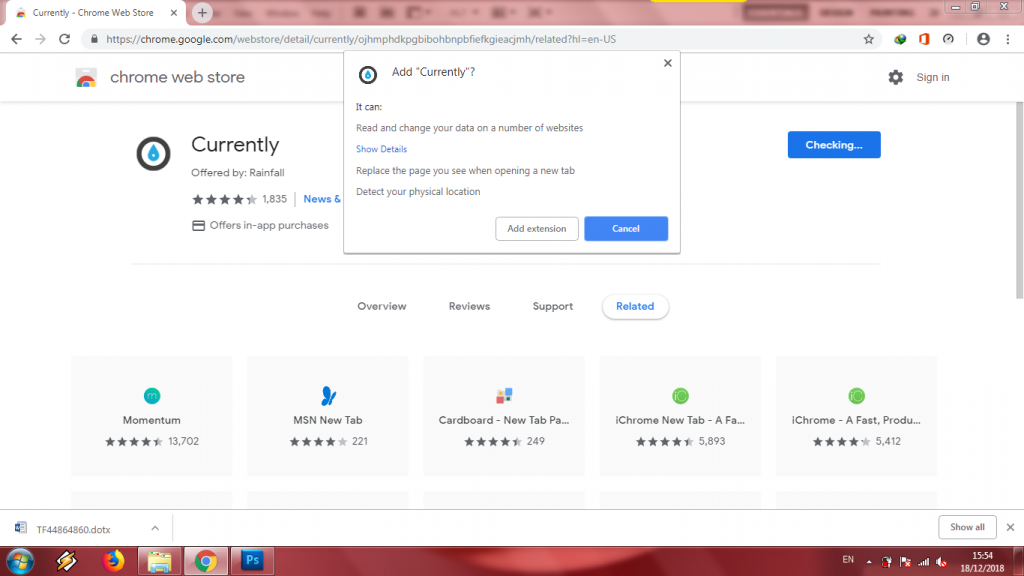
Task: Click the volume speaker tray icon
Action: [942, 562]
